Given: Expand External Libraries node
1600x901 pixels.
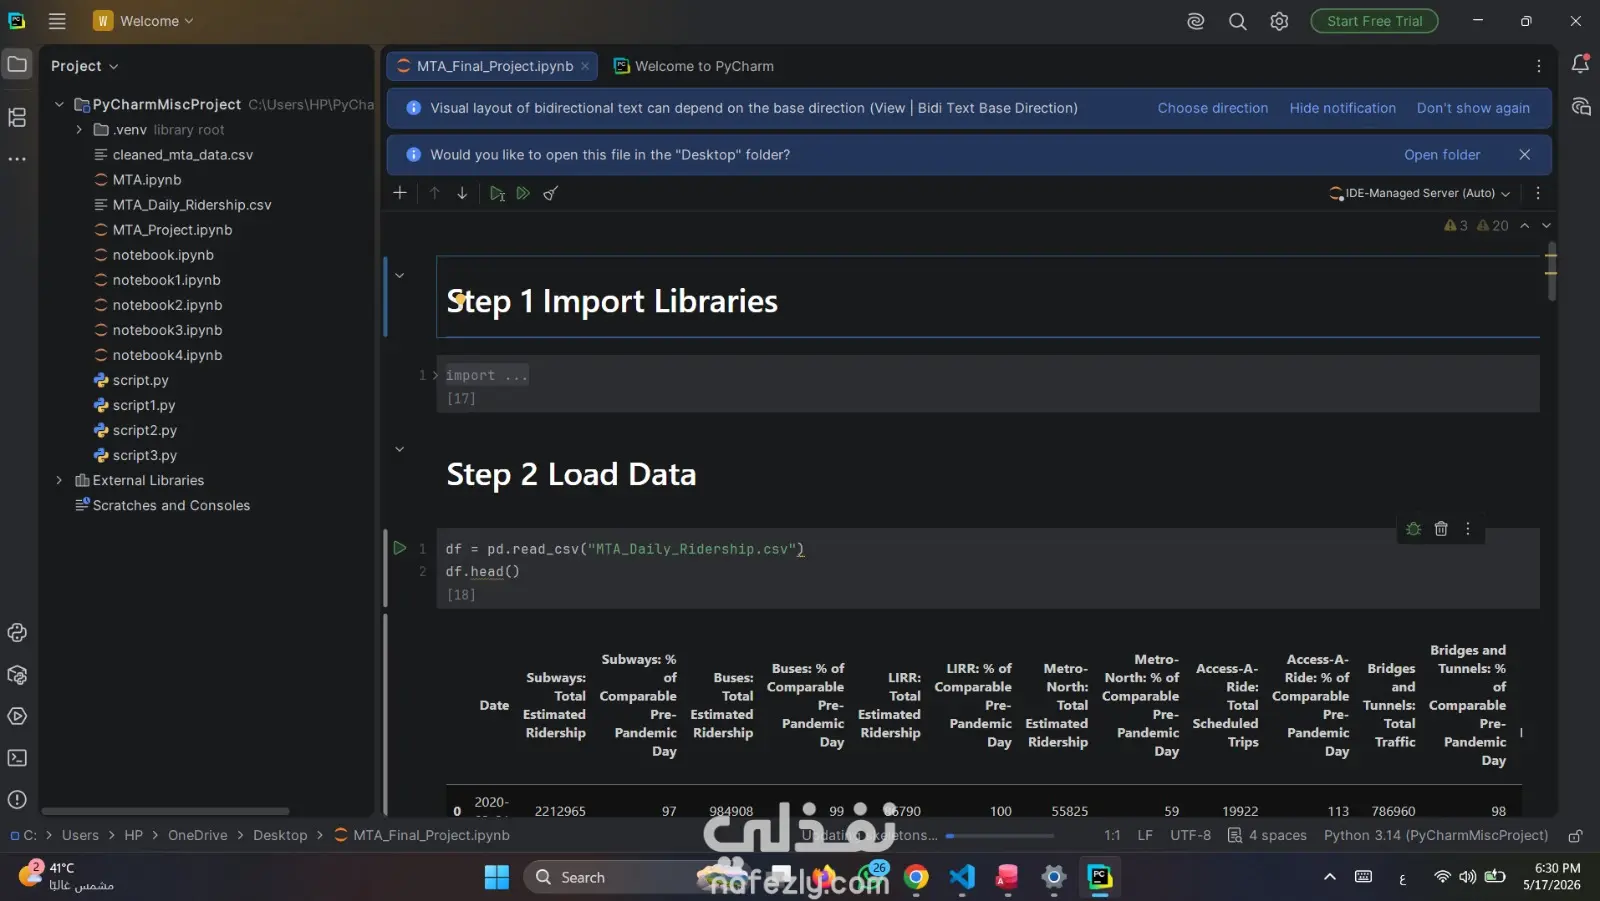Looking at the screenshot, I should pos(59,480).
